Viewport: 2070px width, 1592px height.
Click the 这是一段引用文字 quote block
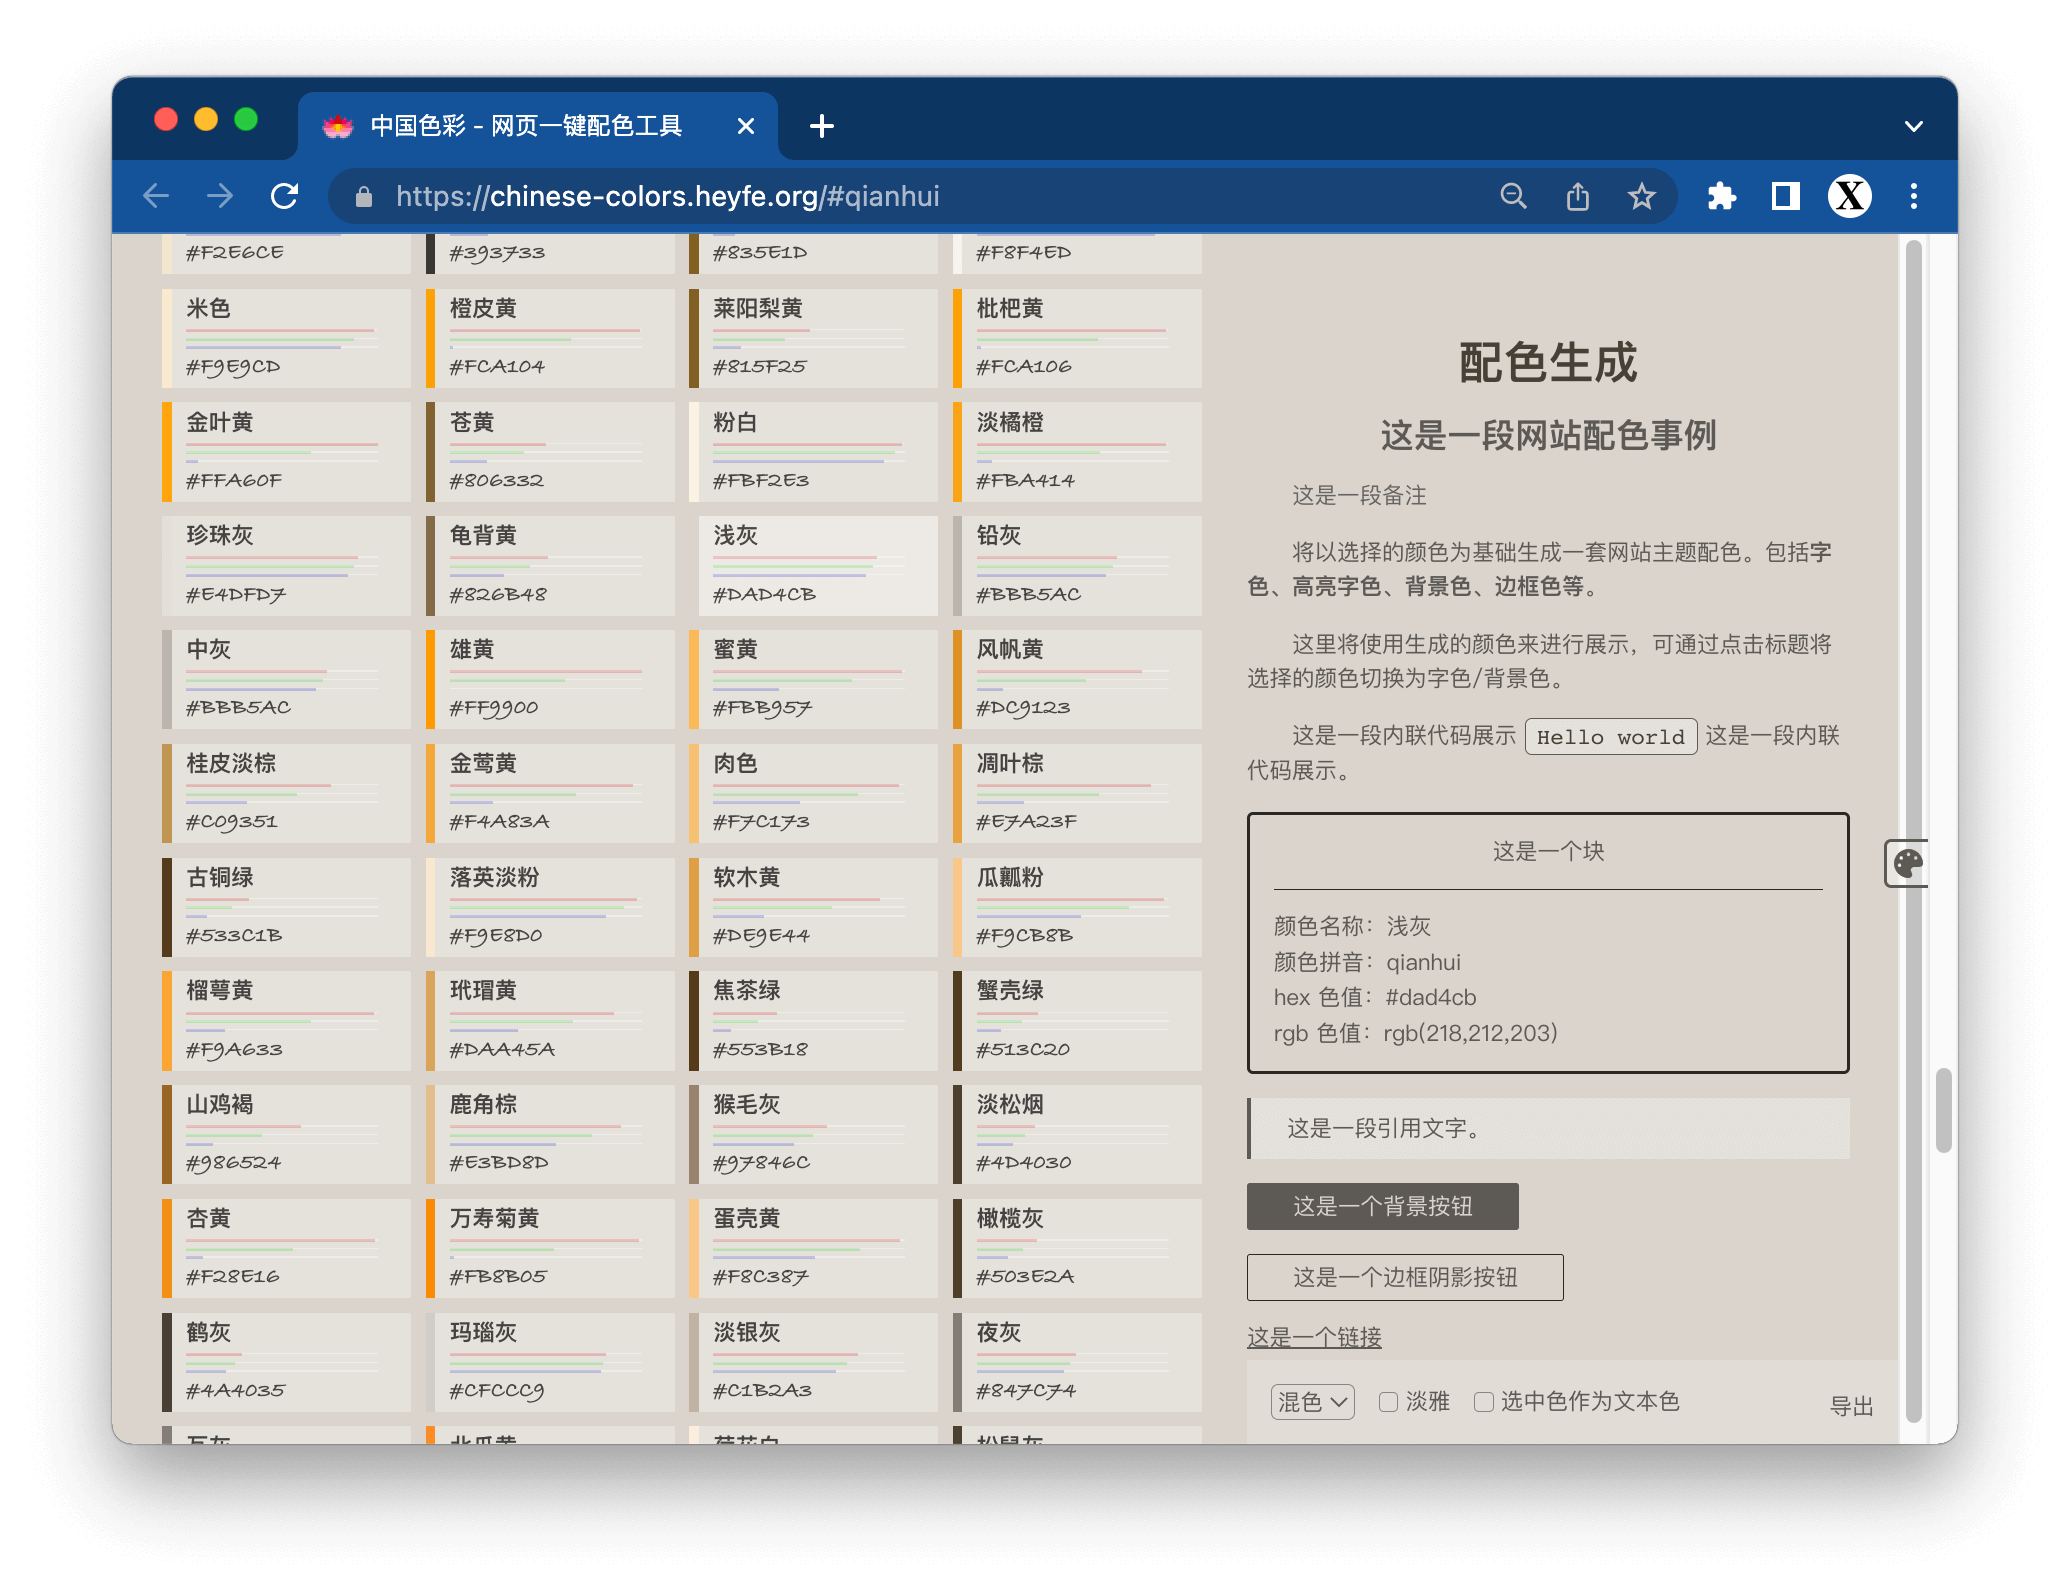point(1548,1129)
